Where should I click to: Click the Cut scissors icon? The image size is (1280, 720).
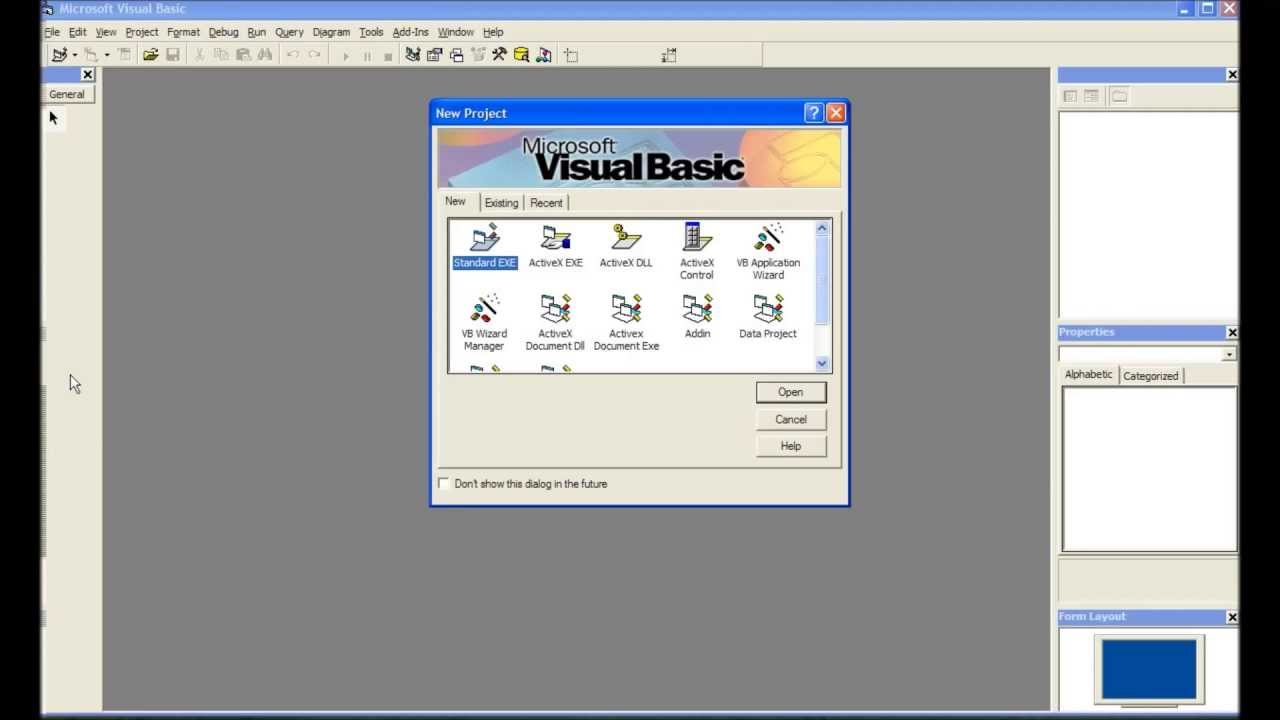pyautogui.click(x=199, y=55)
